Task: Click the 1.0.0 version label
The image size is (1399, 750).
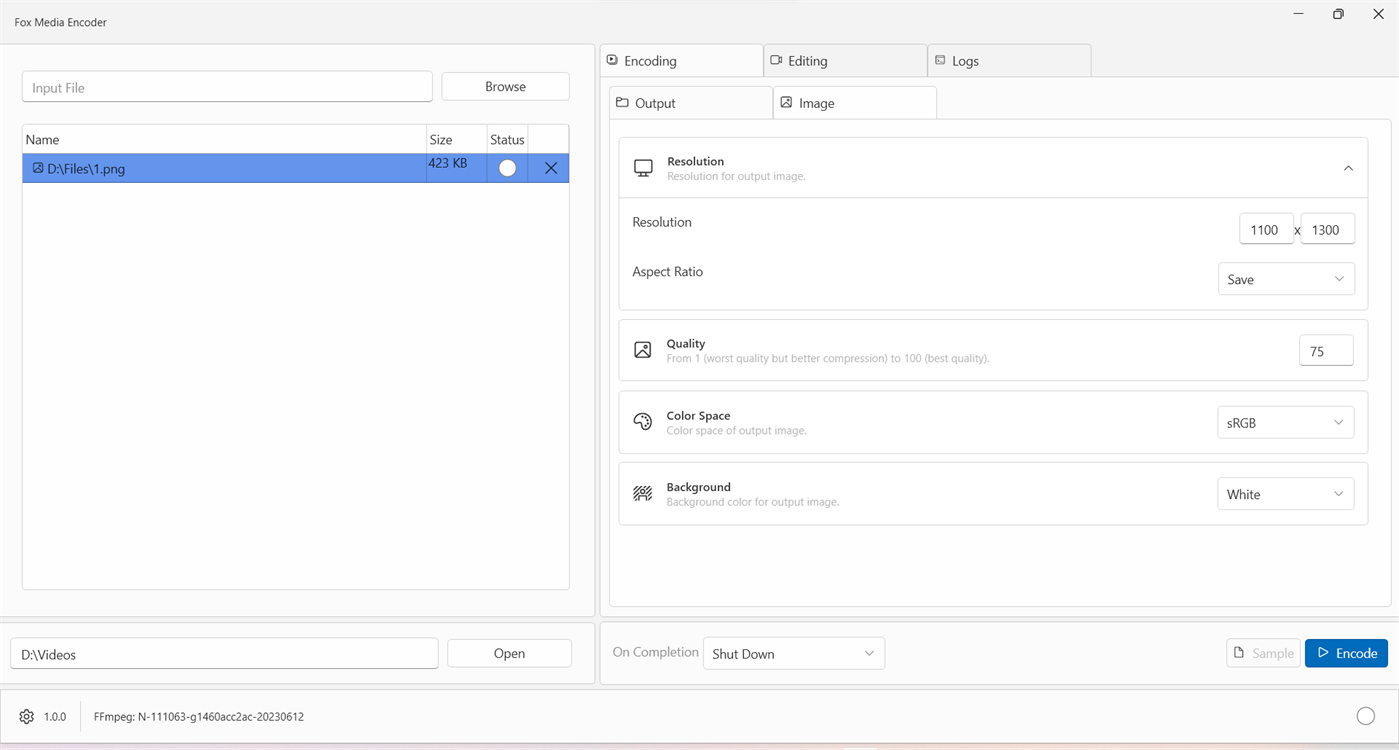Action: click(55, 717)
